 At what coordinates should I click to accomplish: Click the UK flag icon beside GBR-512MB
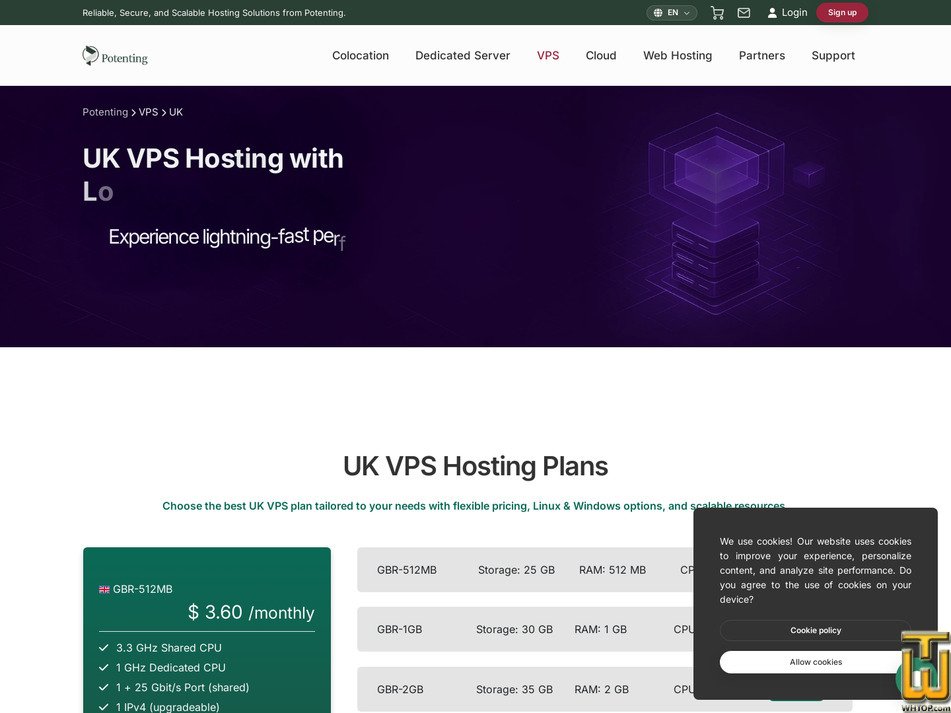[104, 589]
